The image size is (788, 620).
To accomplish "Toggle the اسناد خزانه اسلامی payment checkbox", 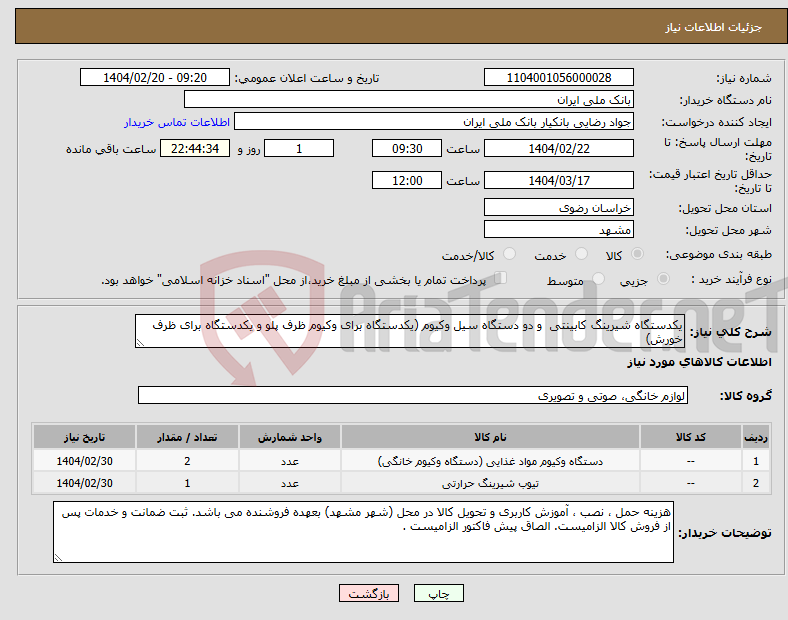I will point(501,278).
